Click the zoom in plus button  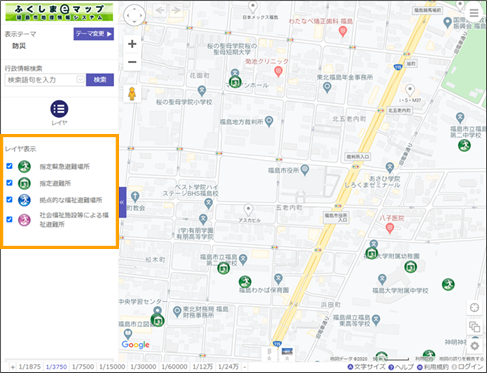coord(132,44)
